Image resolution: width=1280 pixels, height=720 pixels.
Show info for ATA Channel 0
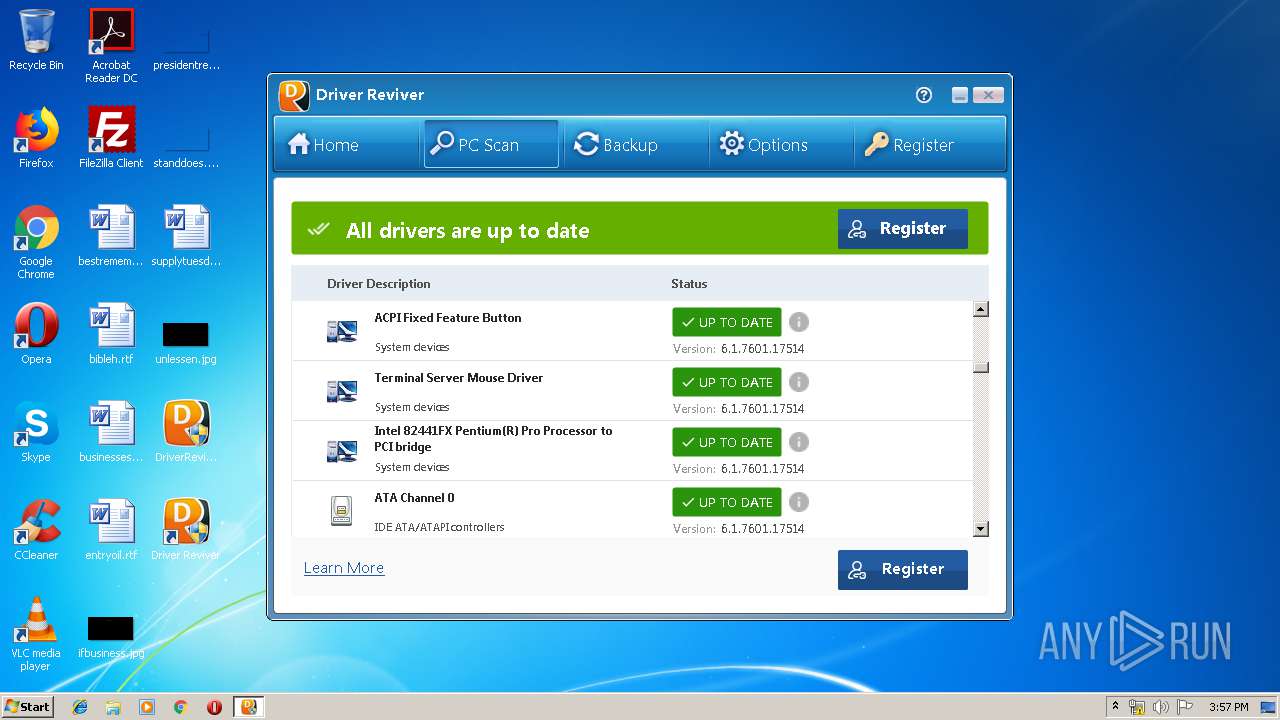point(799,502)
